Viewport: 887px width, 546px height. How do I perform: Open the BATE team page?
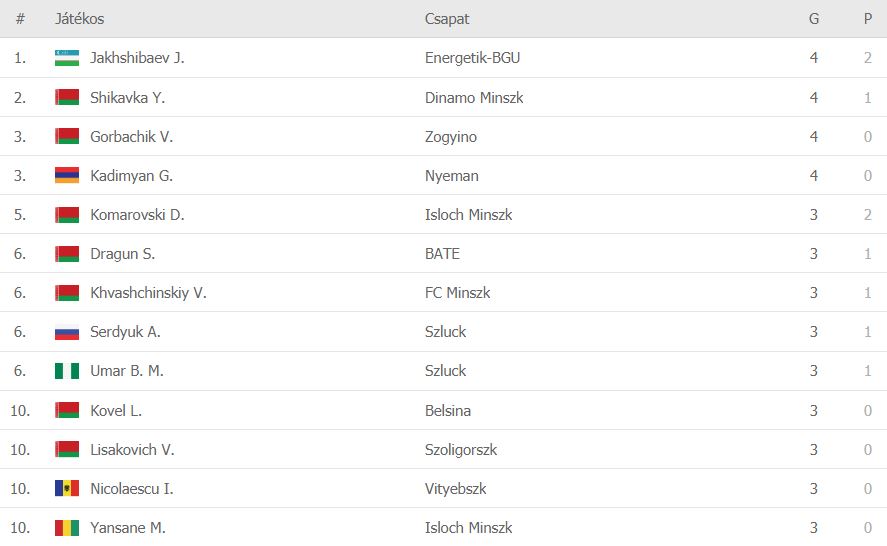(442, 253)
